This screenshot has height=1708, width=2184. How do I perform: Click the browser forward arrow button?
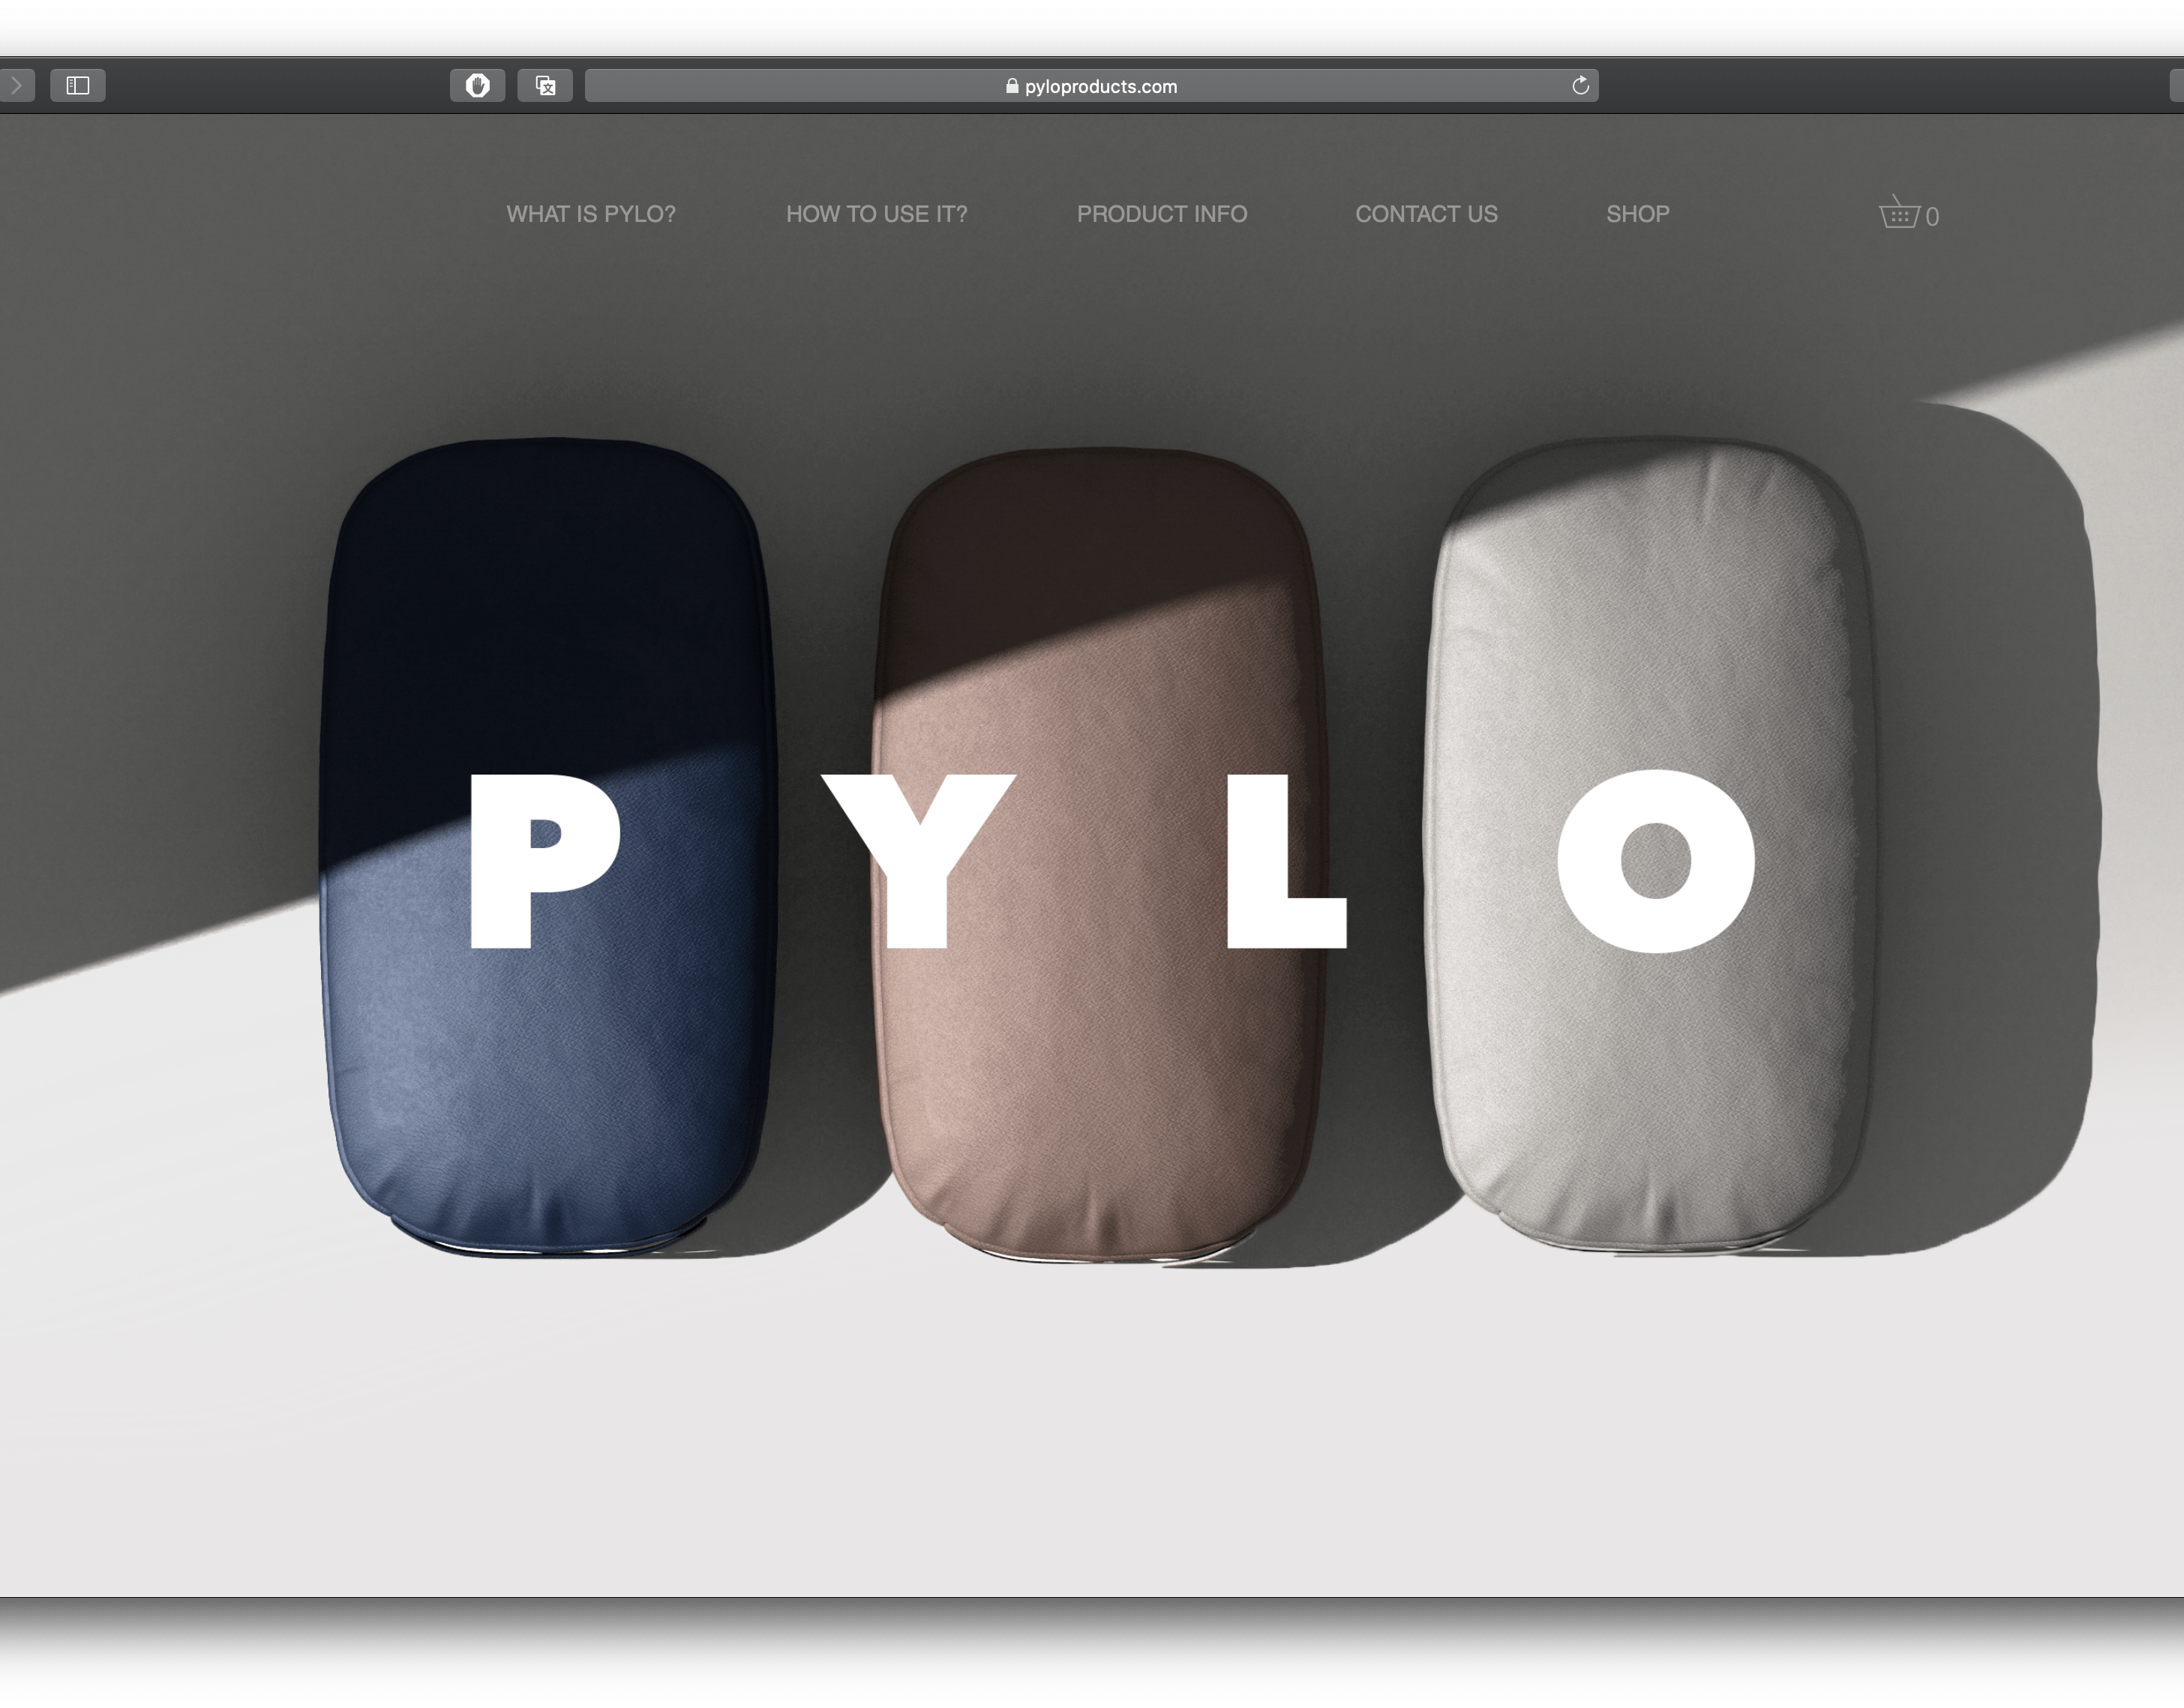pos(15,86)
